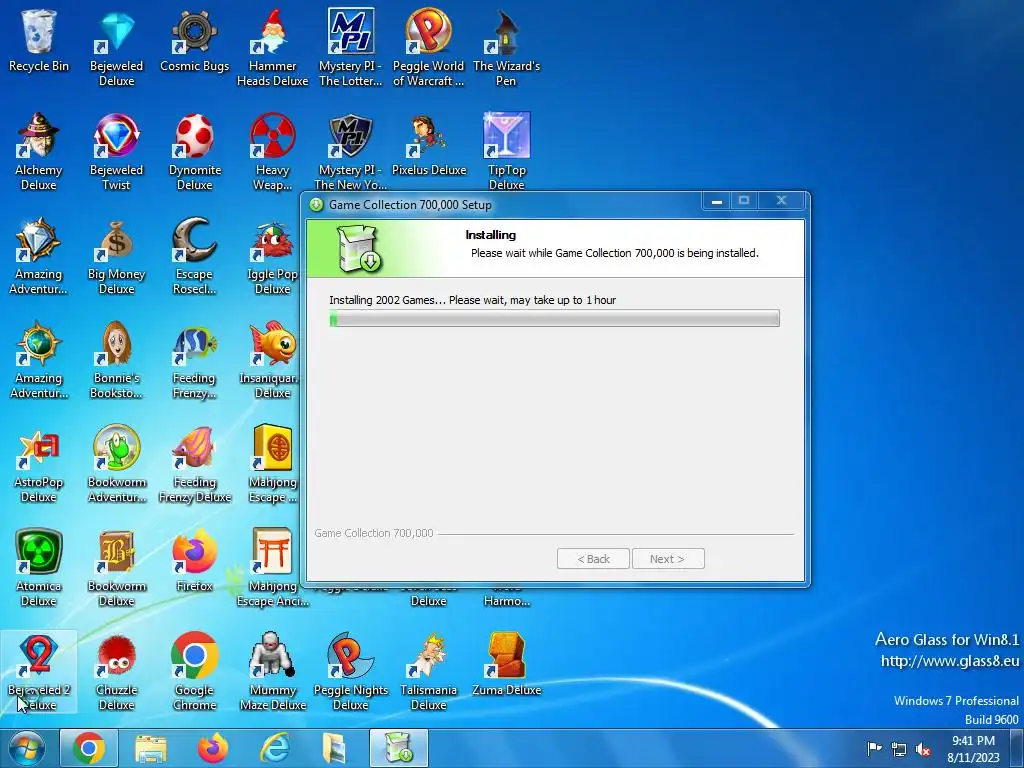
Task: Select Bookworm Adventures worm icon
Action: pos(116,464)
